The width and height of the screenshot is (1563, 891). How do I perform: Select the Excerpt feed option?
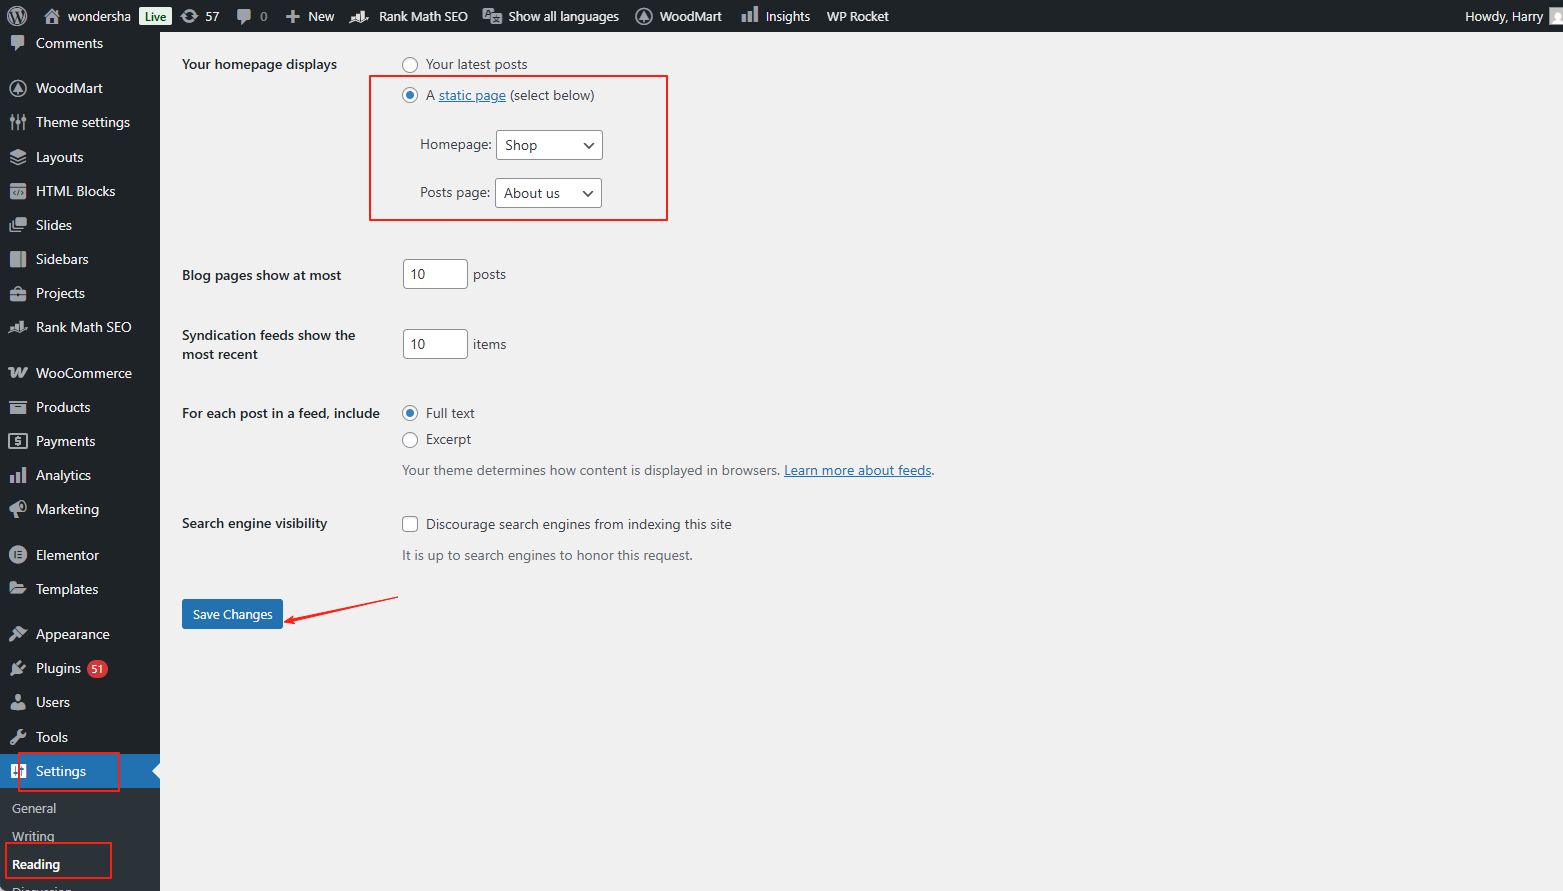410,439
